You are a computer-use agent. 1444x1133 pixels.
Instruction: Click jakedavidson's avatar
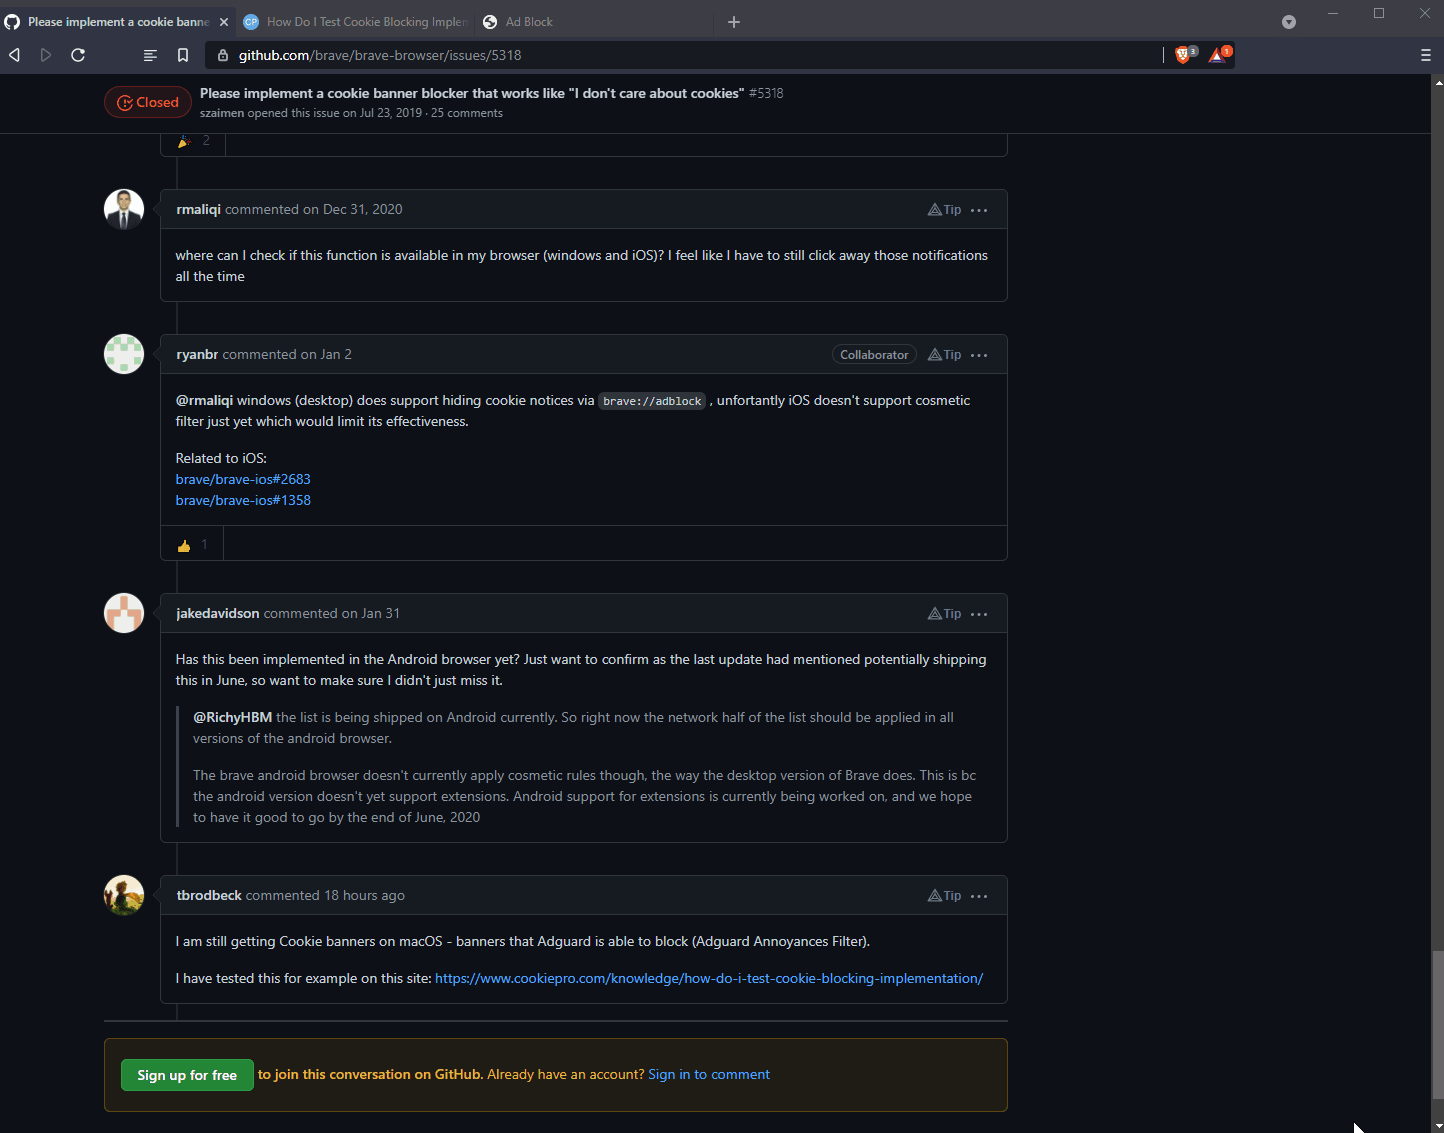[124, 613]
